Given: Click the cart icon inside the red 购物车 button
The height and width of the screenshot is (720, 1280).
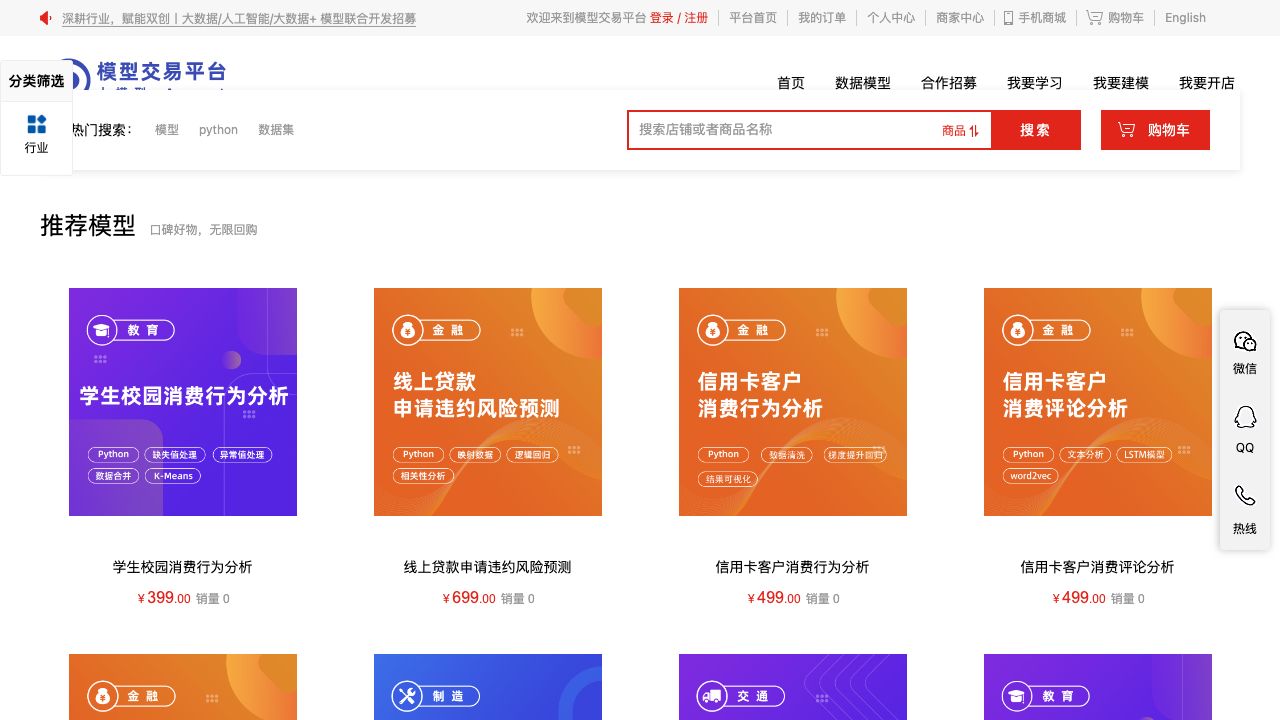Looking at the screenshot, I should coord(1127,129).
